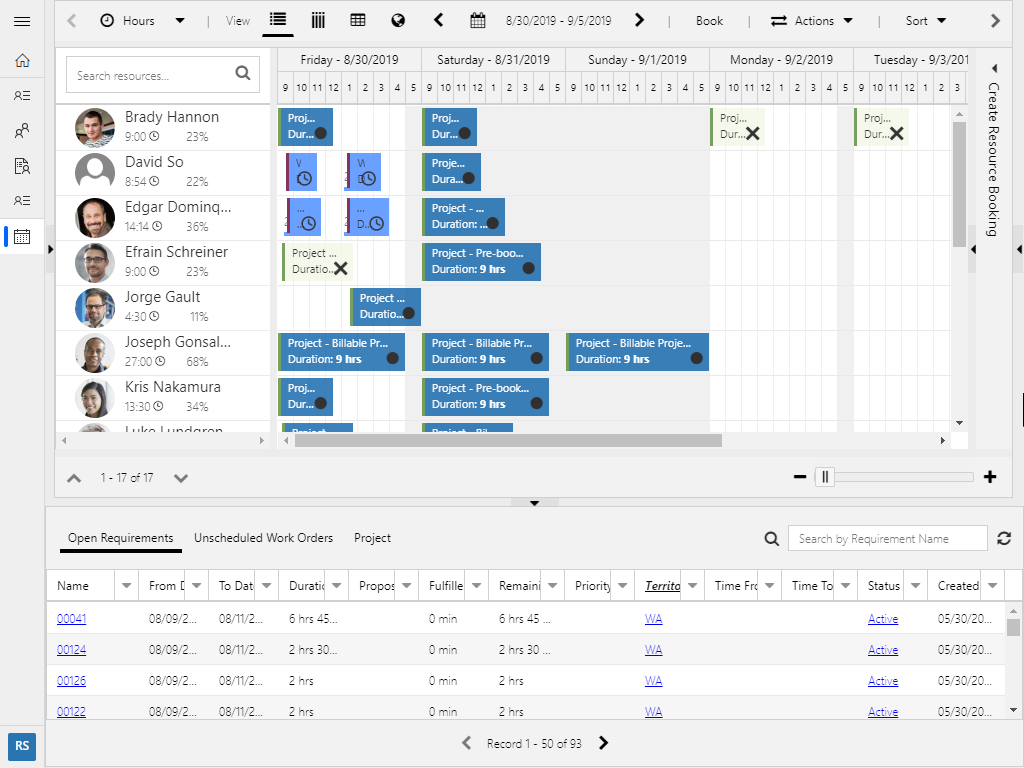Click the Book button

pyautogui.click(x=709, y=20)
